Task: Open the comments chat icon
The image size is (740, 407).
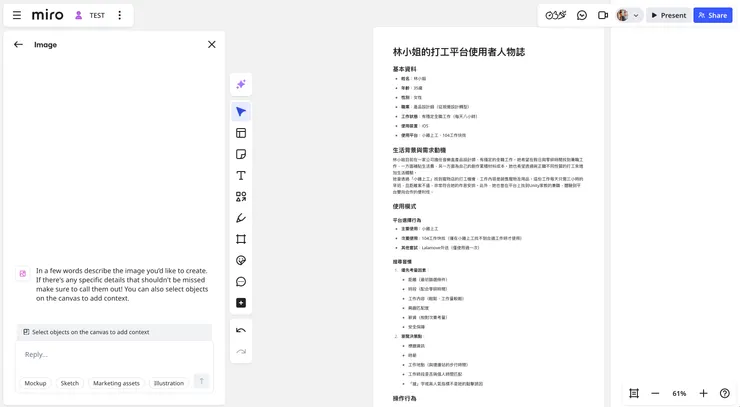Action: tap(582, 15)
